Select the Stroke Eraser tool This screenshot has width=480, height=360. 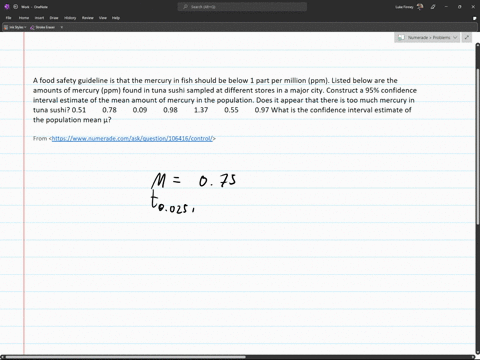point(43,27)
